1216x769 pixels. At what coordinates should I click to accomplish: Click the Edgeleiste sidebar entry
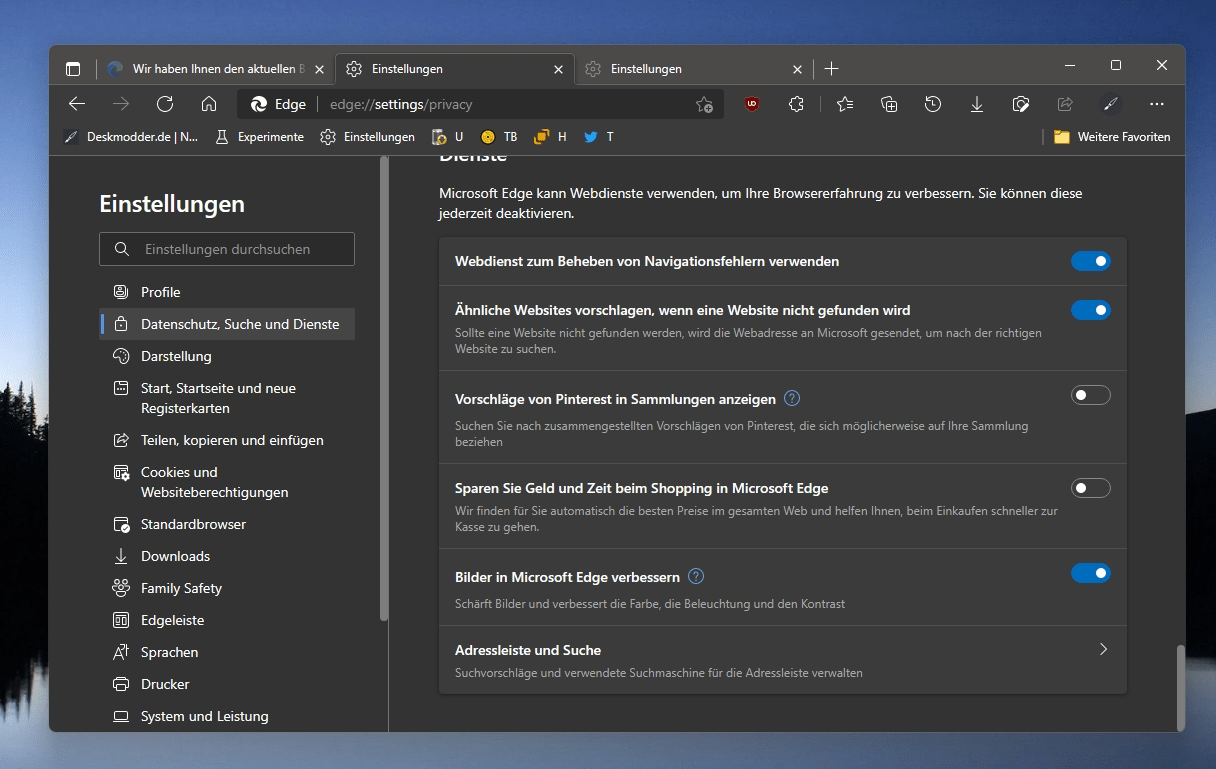175,620
